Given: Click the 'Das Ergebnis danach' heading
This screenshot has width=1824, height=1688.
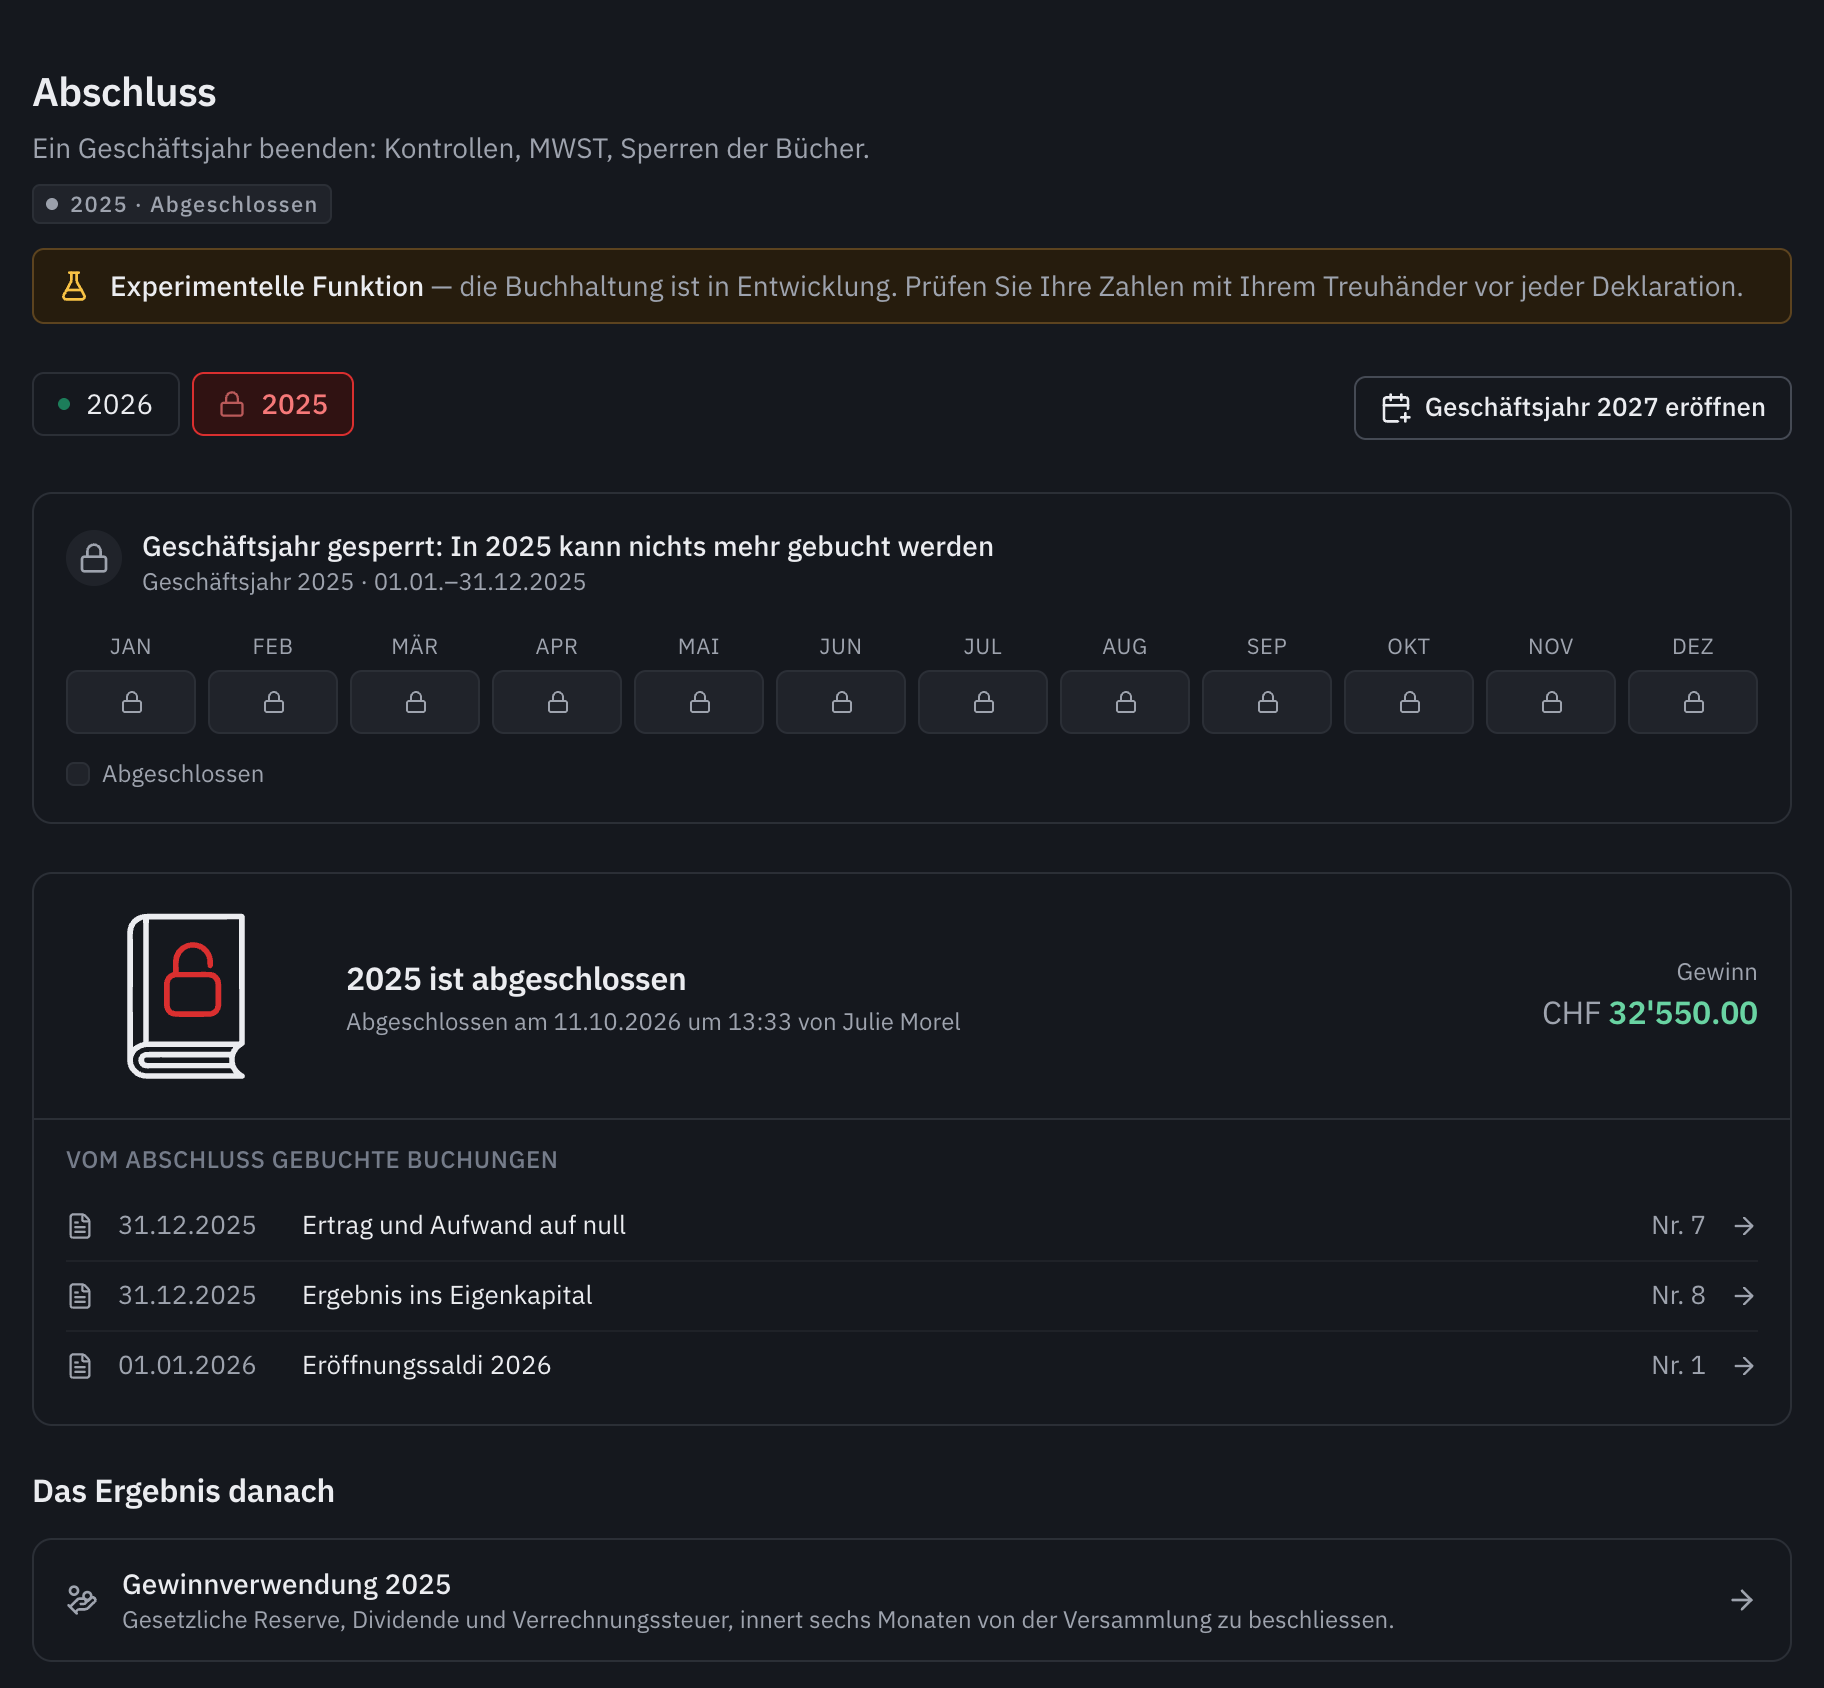Looking at the screenshot, I should pos(184,1491).
